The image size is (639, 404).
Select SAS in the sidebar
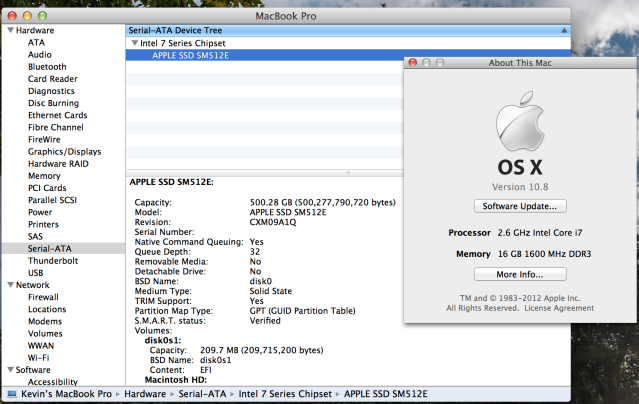pyautogui.click(x=35, y=236)
